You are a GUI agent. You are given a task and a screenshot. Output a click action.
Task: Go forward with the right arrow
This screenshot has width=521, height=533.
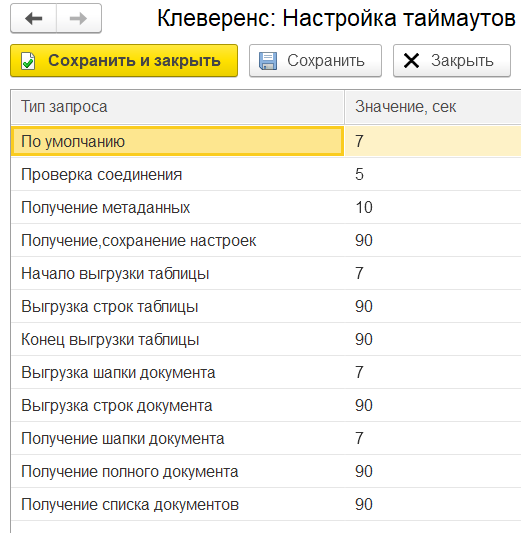pos(79,18)
